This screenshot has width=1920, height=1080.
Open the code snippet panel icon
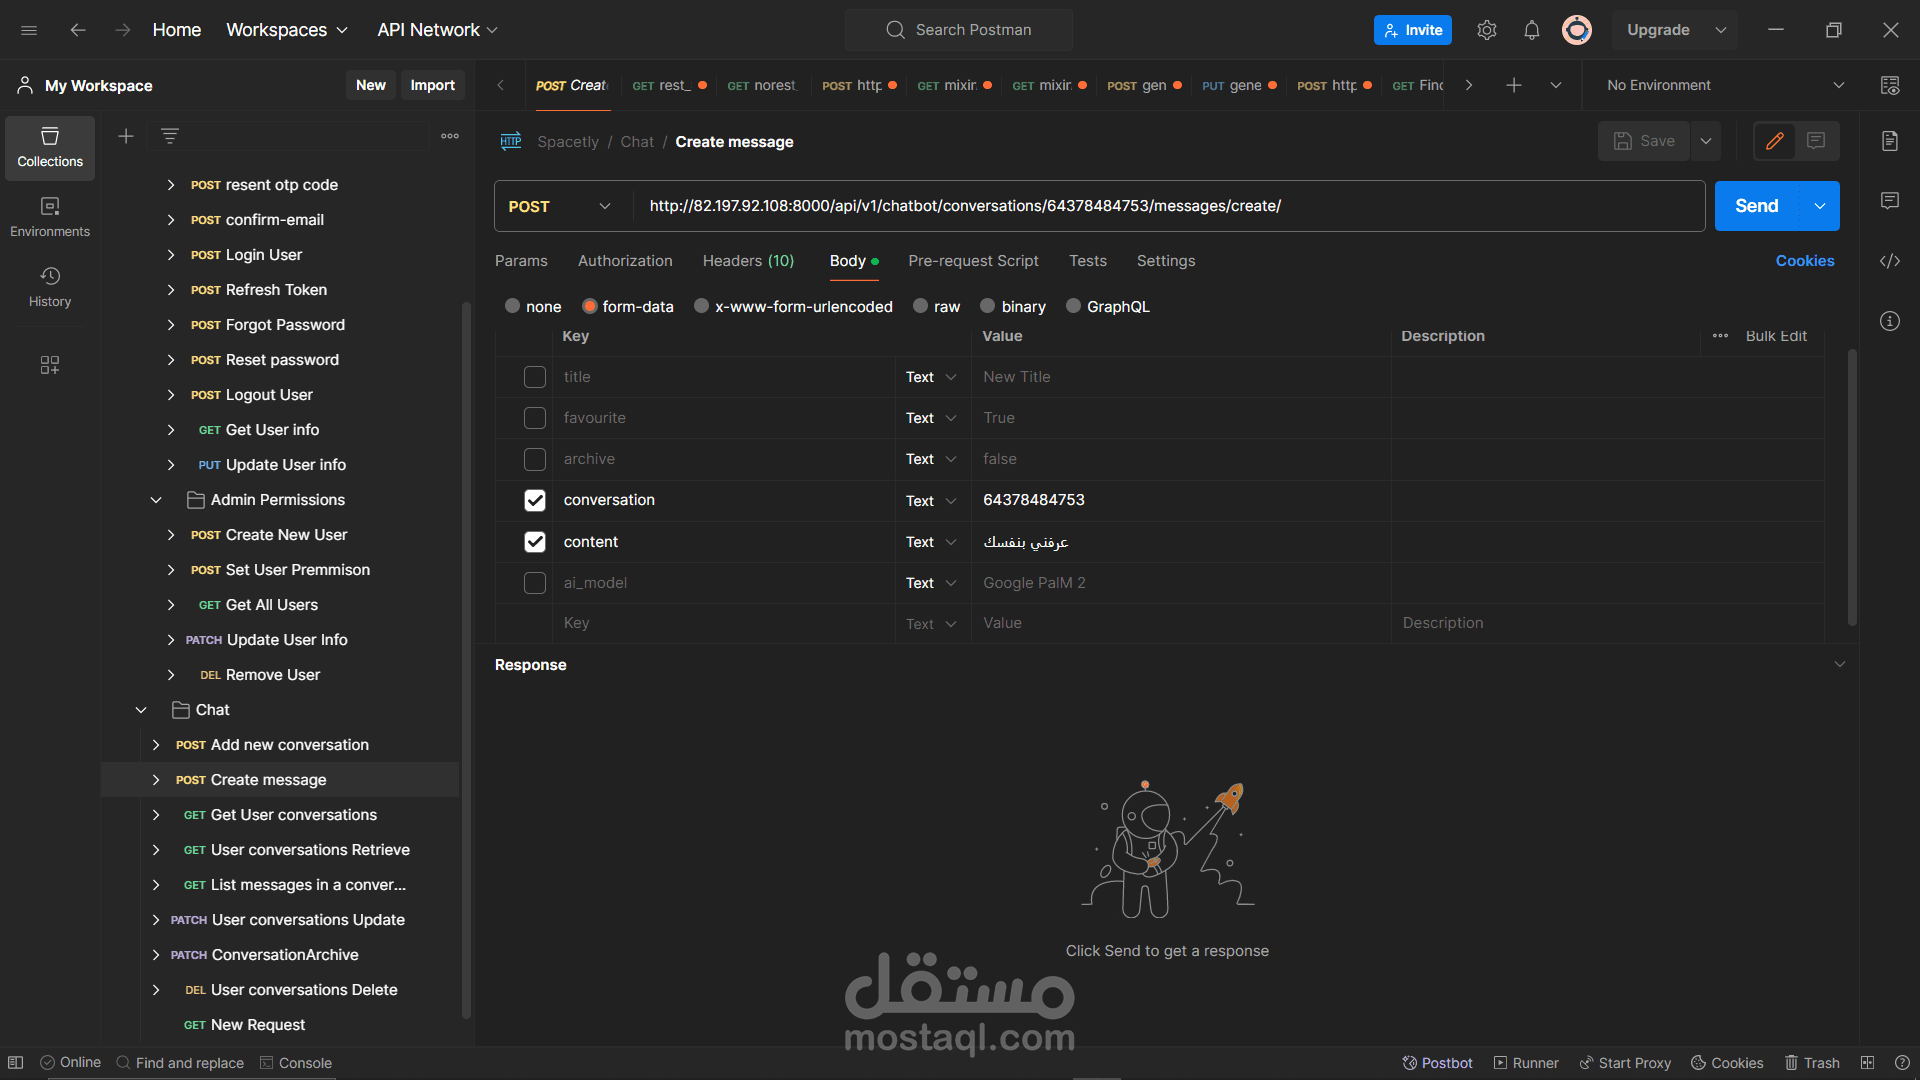(x=1890, y=261)
